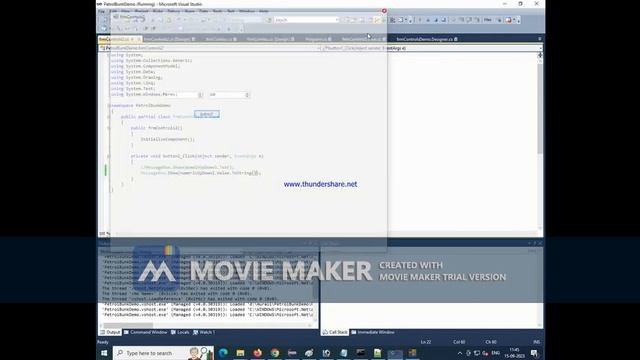Launch Microsoft Edge from taskbar
The height and width of the screenshot is (360, 640).
(223, 353)
